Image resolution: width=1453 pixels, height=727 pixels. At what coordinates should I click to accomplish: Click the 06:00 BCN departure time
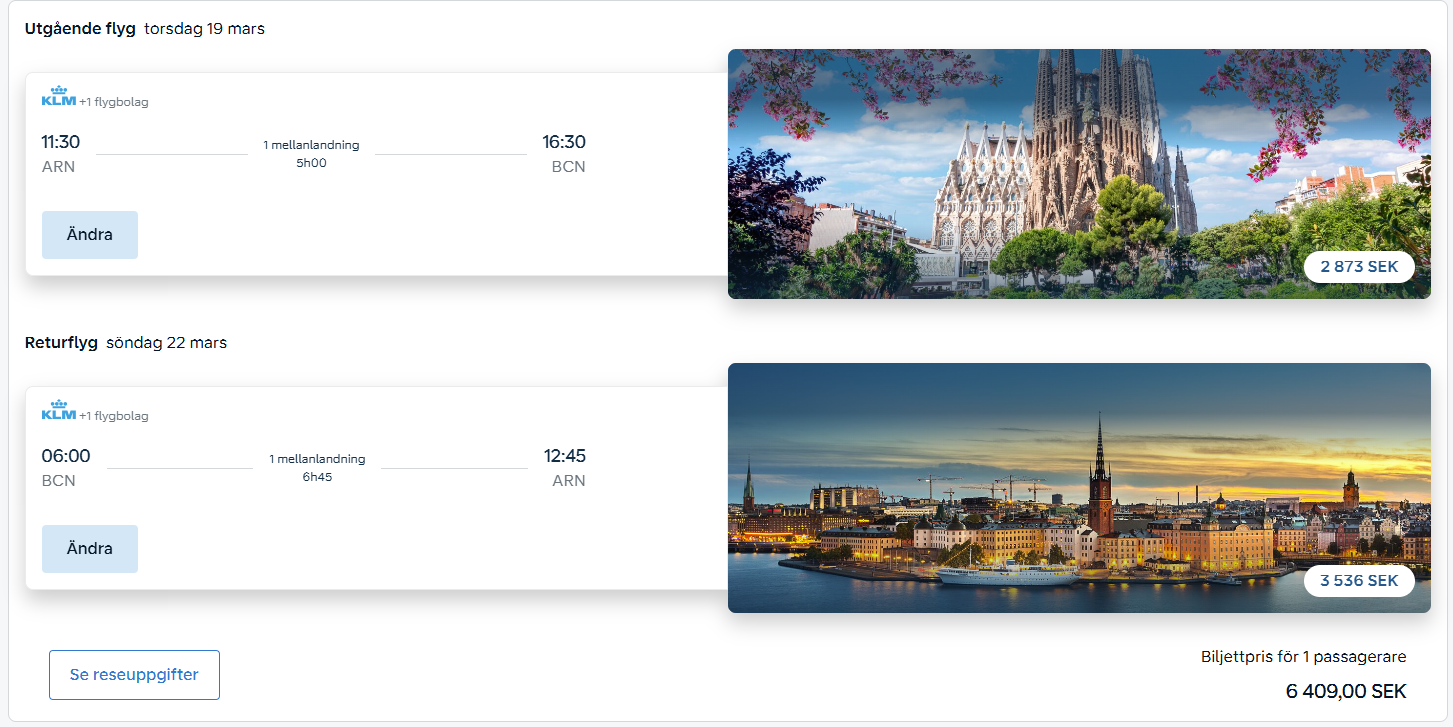[65, 456]
